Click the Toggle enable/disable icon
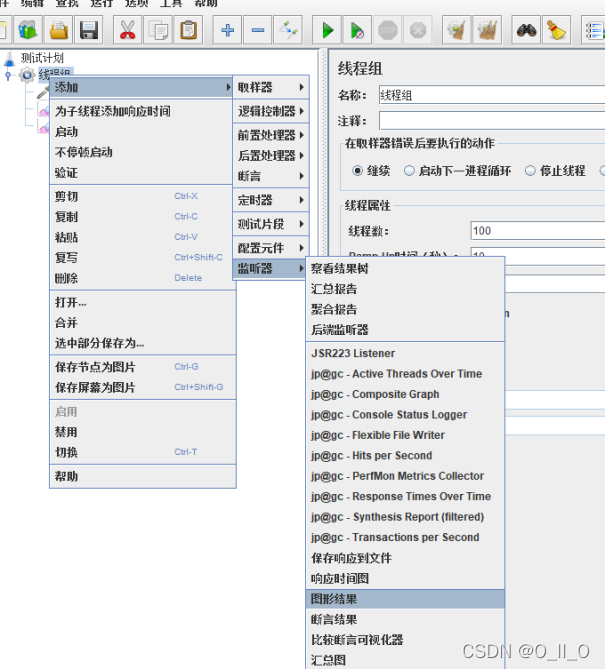The image size is (605, 670). [x=288, y=30]
